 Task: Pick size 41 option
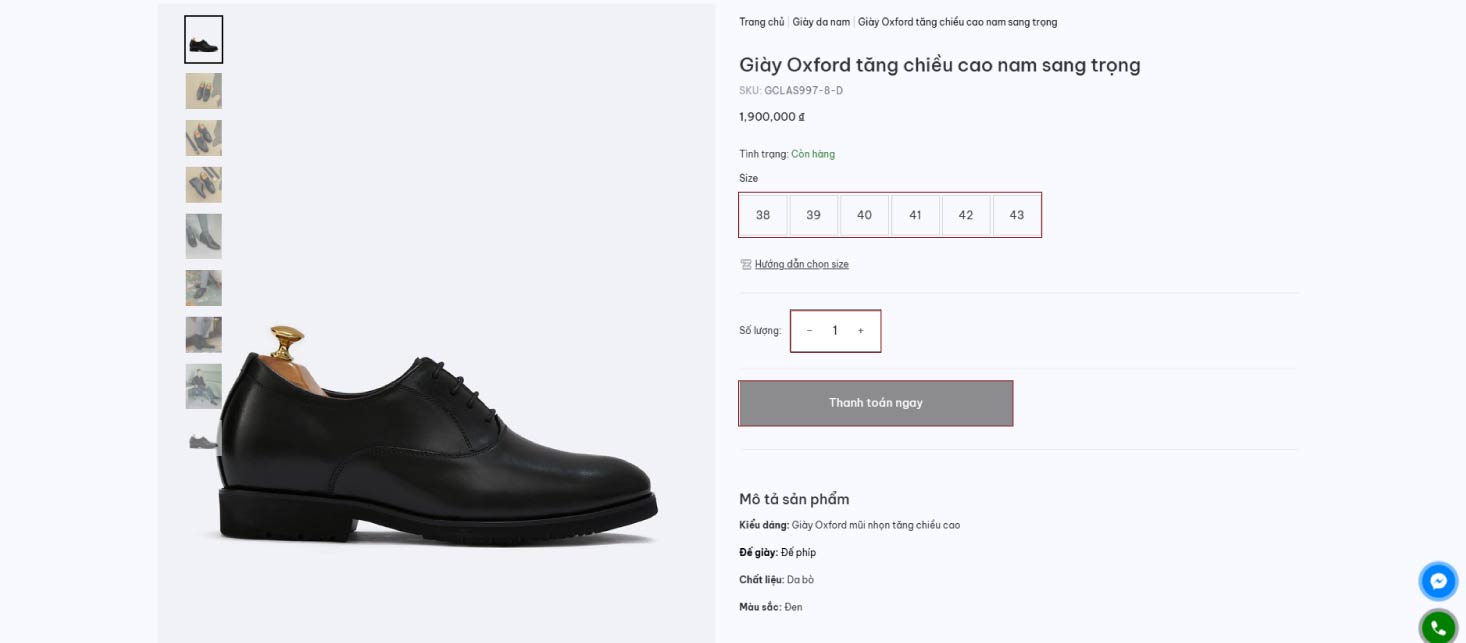coord(915,215)
